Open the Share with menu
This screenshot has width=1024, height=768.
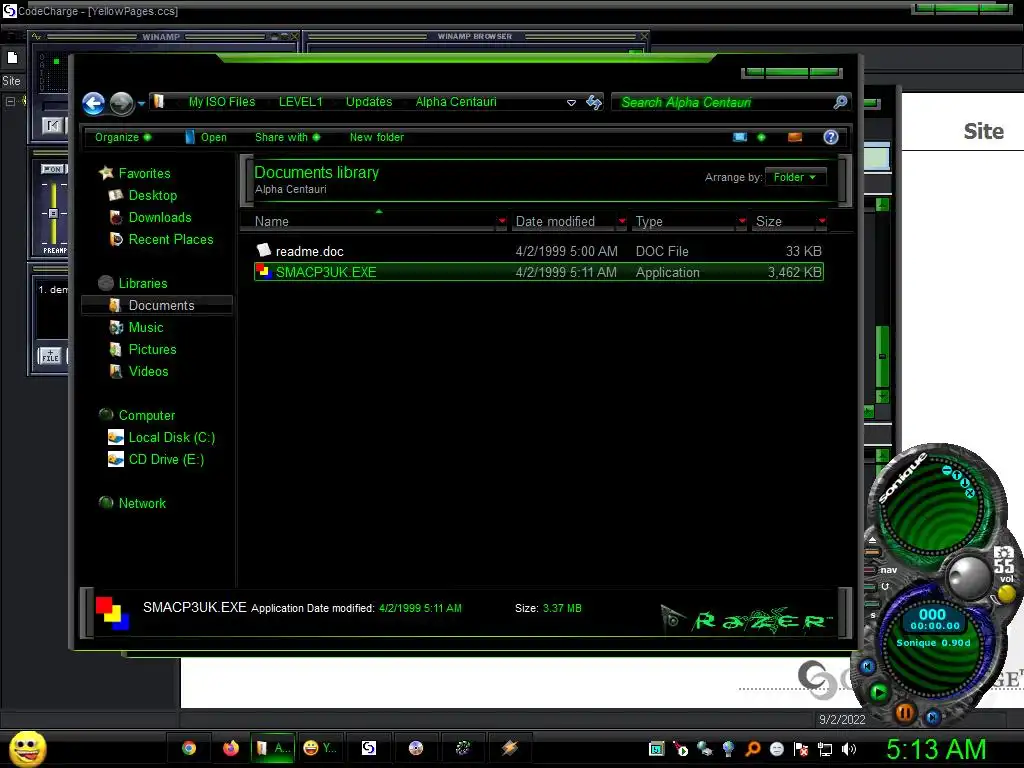287,137
